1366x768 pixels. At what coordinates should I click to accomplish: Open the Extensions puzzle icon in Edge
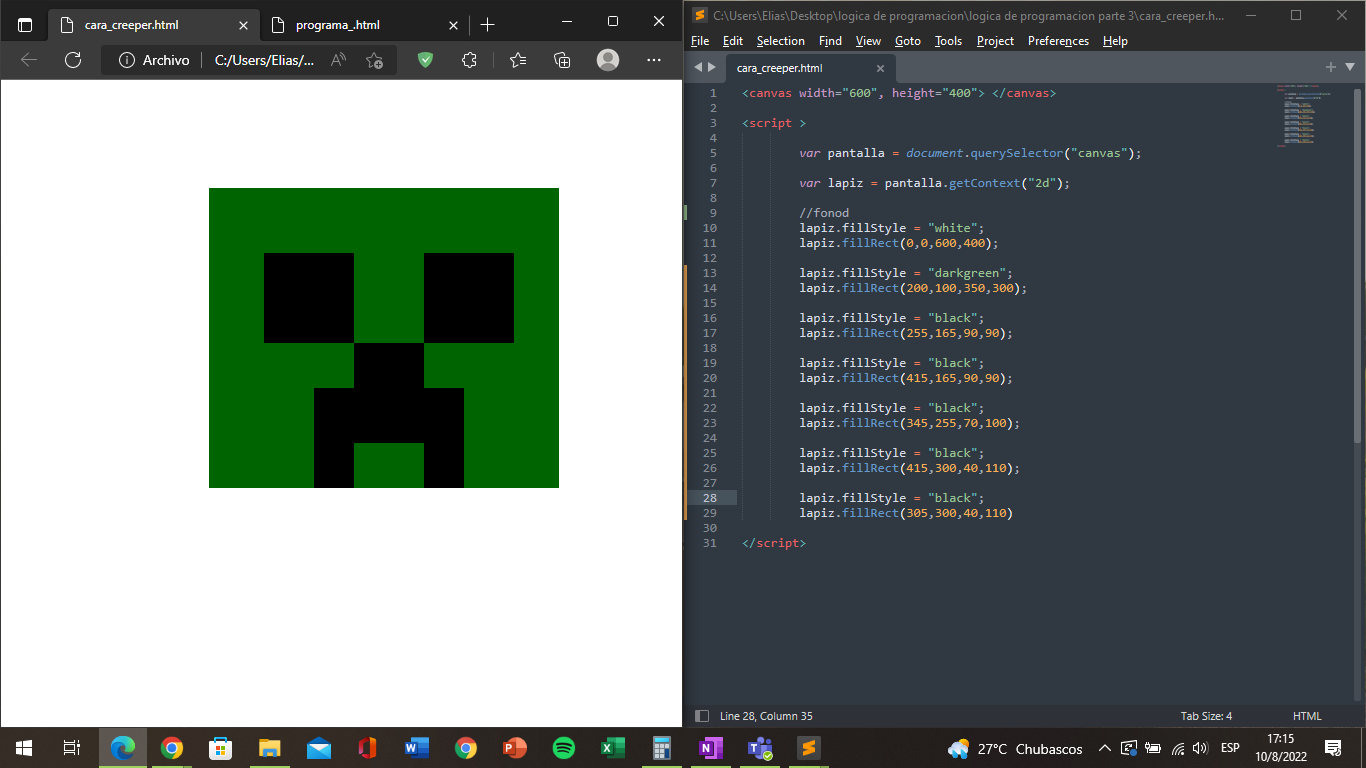click(469, 60)
